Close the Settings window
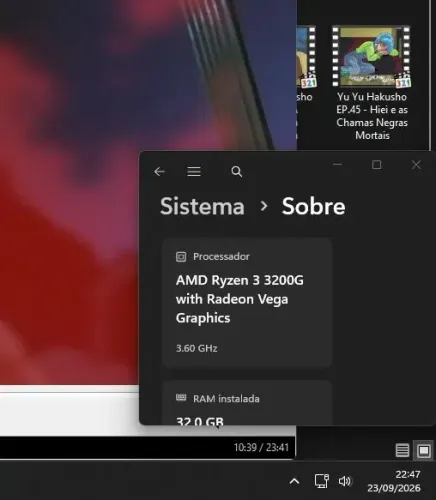The width and height of the screenshot is (436, 500). point(416,165)
